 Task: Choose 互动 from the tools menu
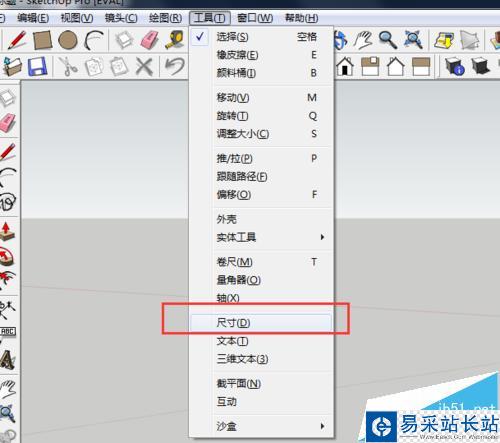[x=261, y=402]
